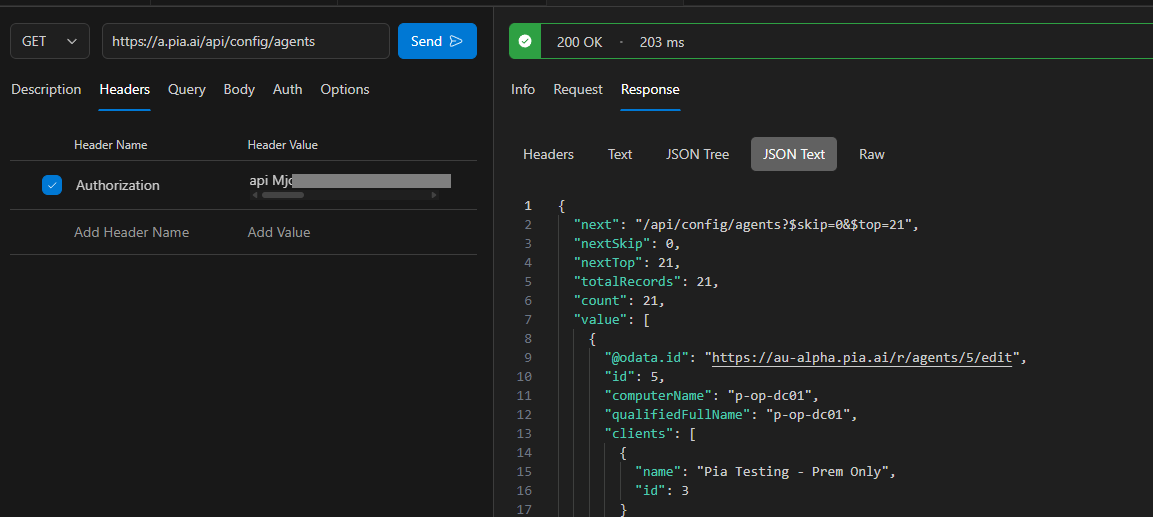Show the response Headers view
The height and width of the screenshot is (517, 1153).
pos(548,154)
